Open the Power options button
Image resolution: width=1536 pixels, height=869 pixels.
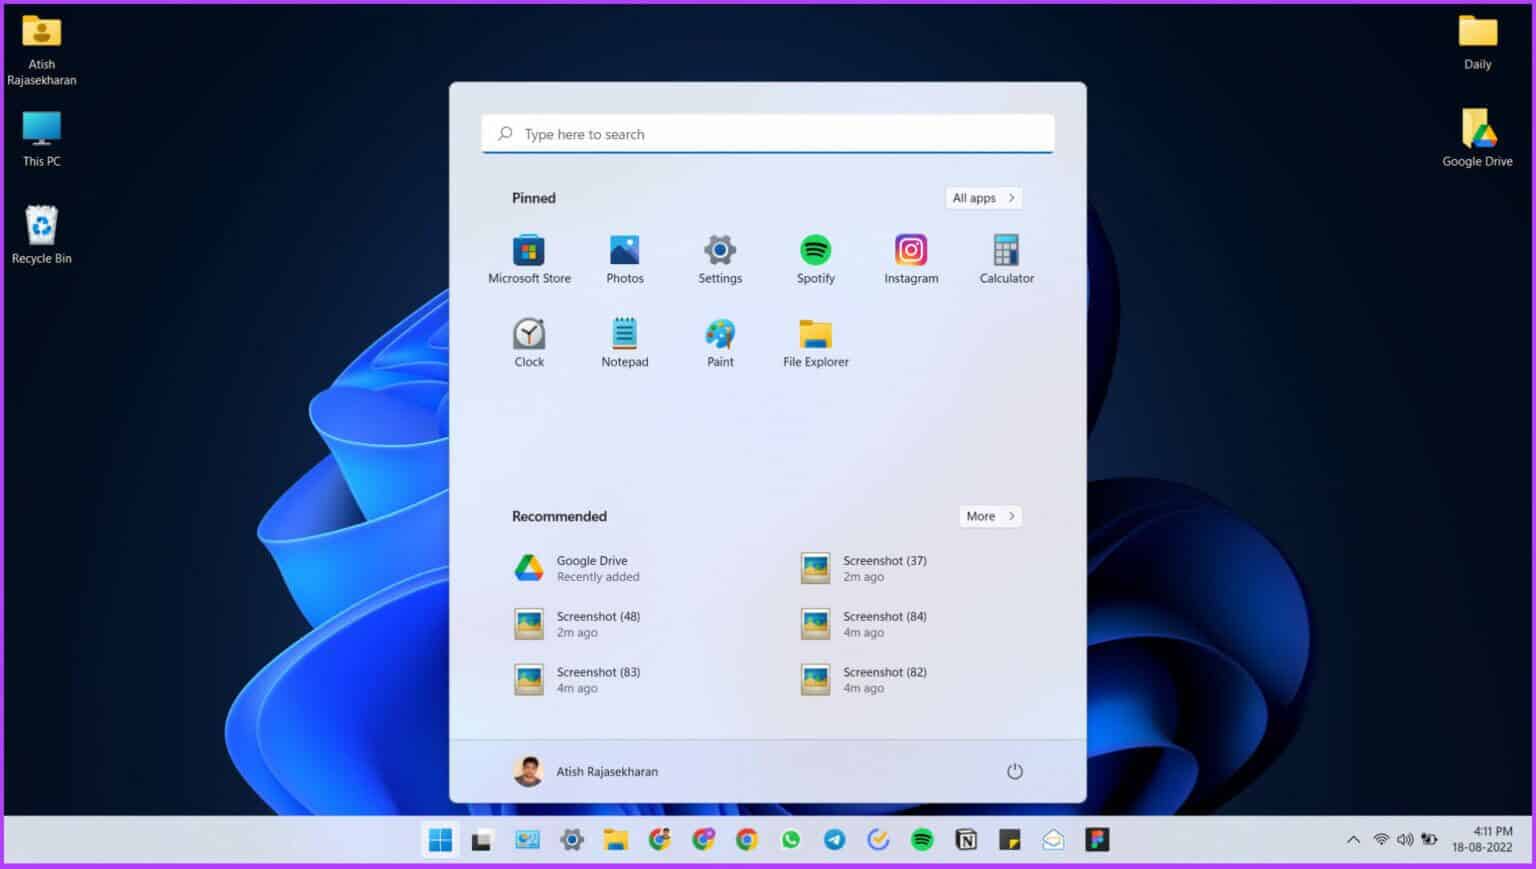point(1014,771)
